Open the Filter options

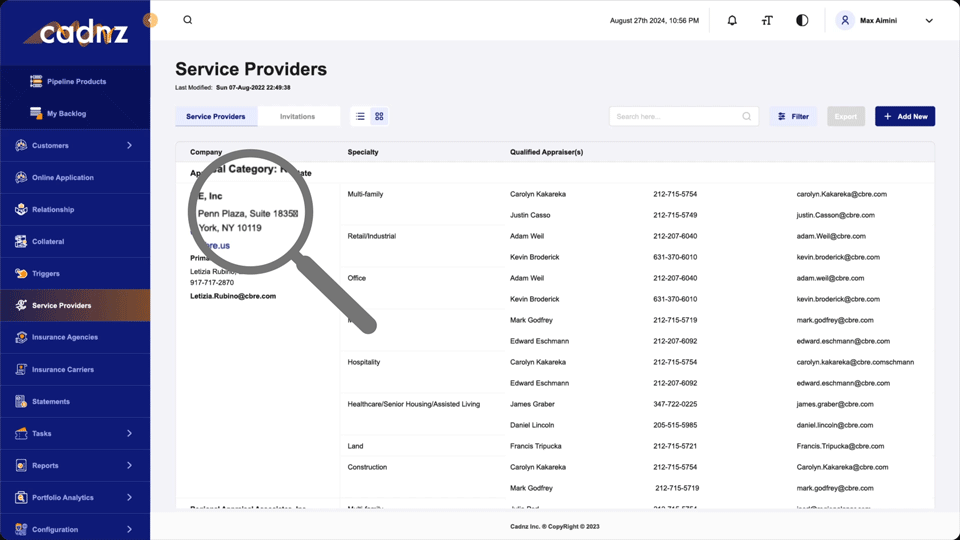click(x=793, y=117)
